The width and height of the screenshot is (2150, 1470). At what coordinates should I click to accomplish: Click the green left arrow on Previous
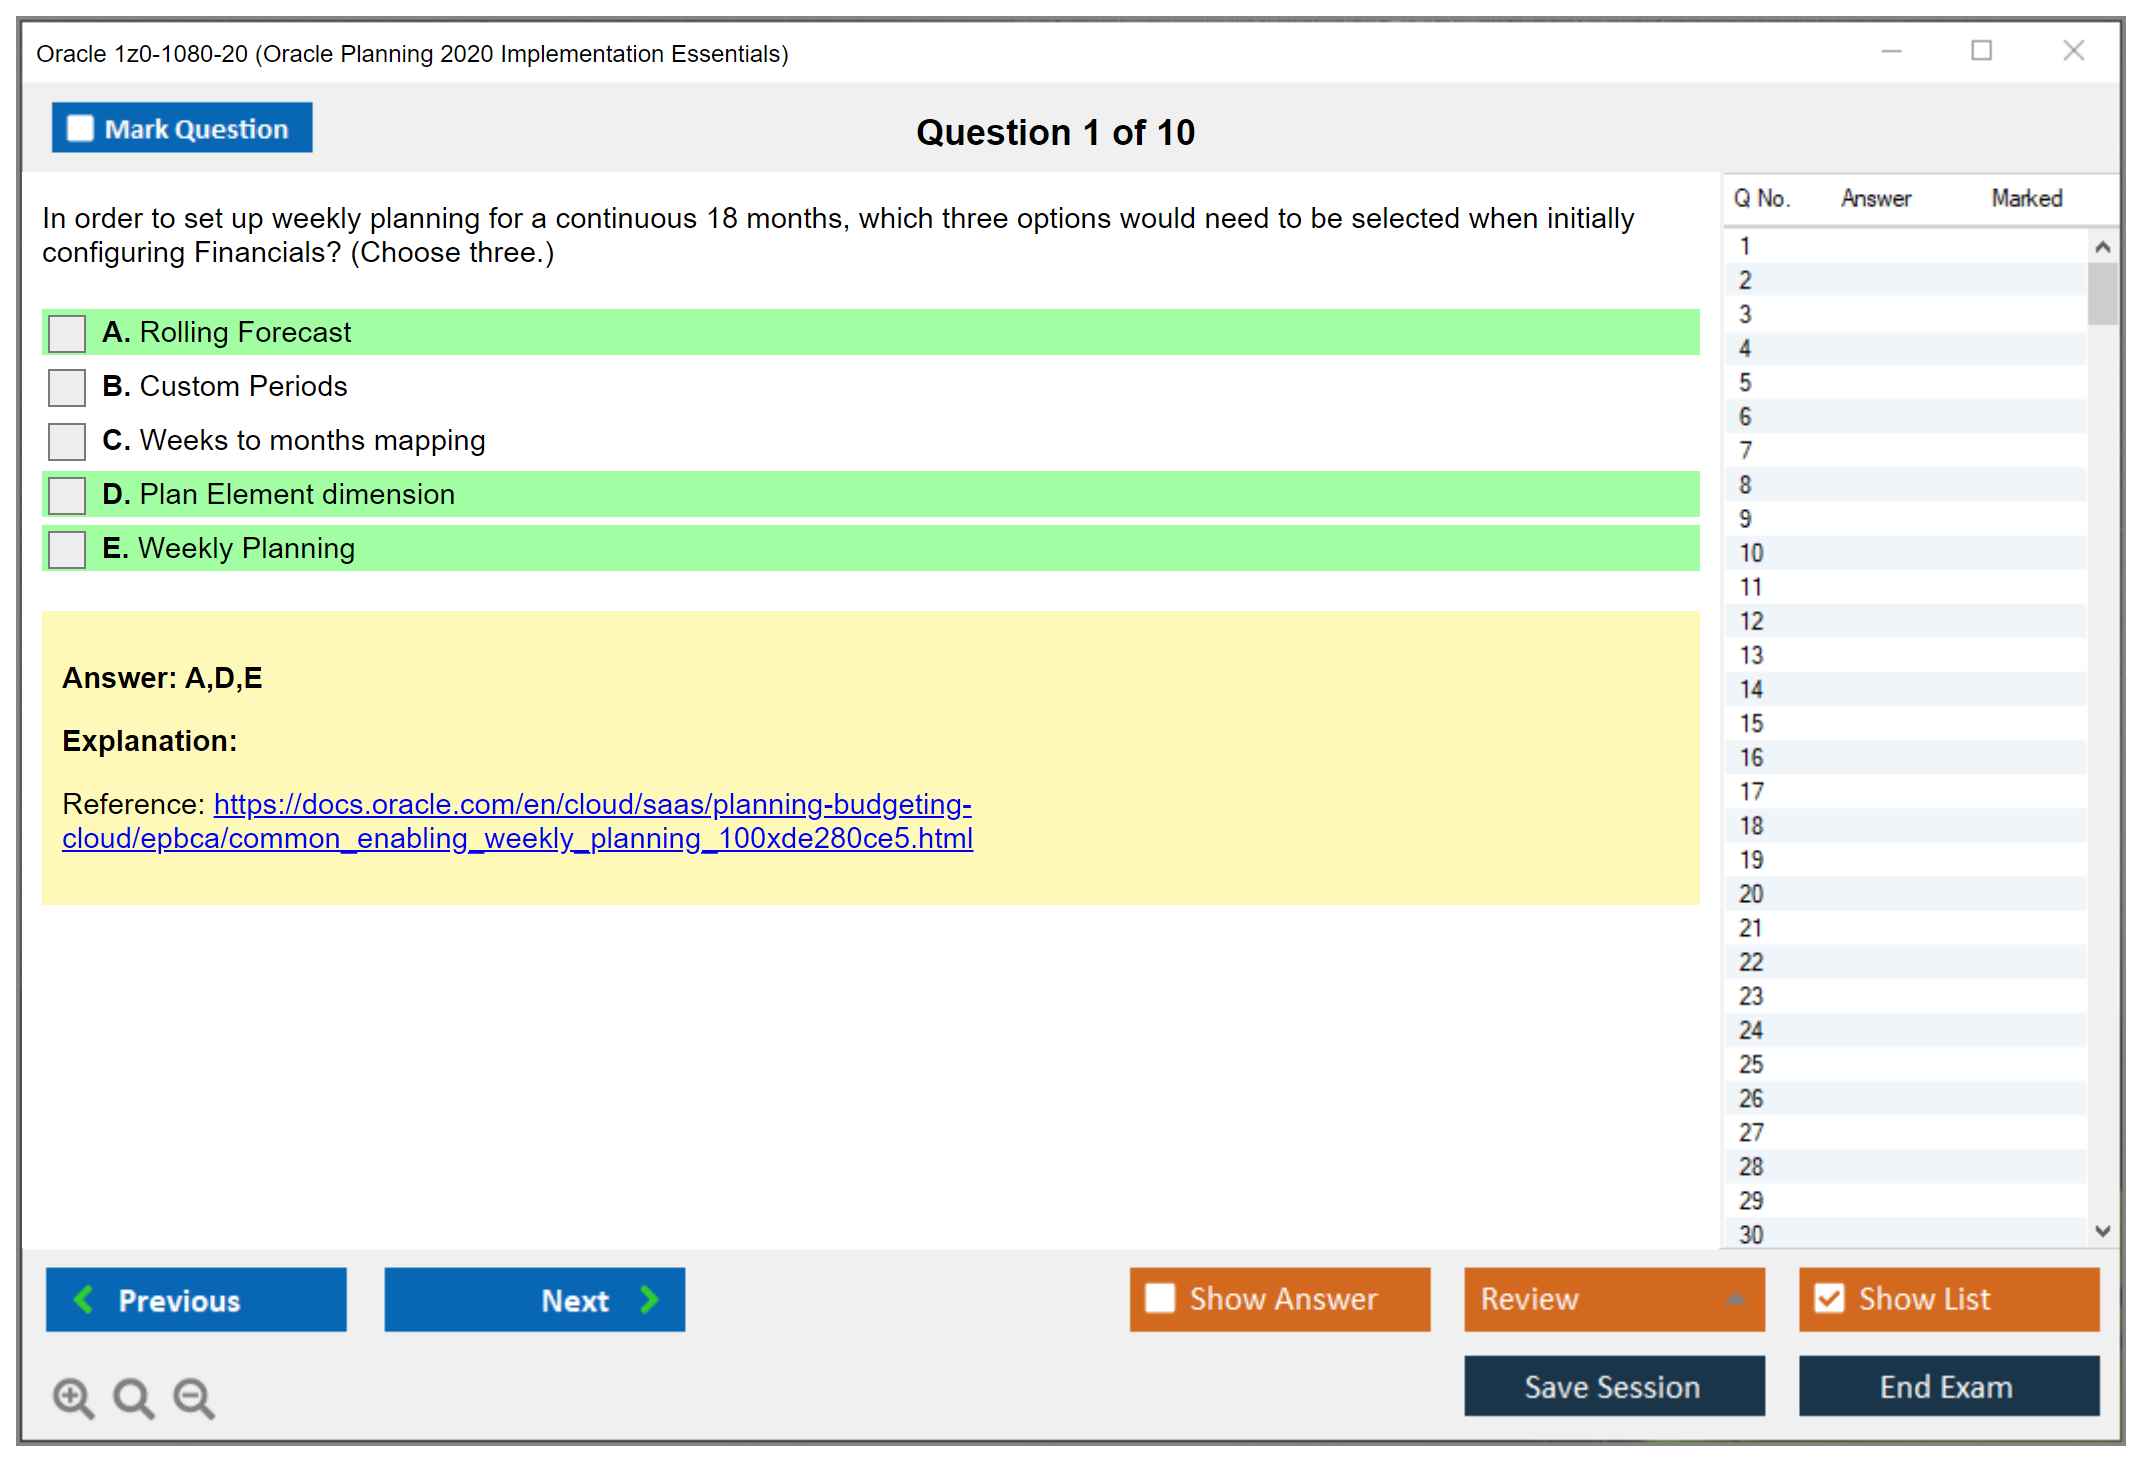84,1299
